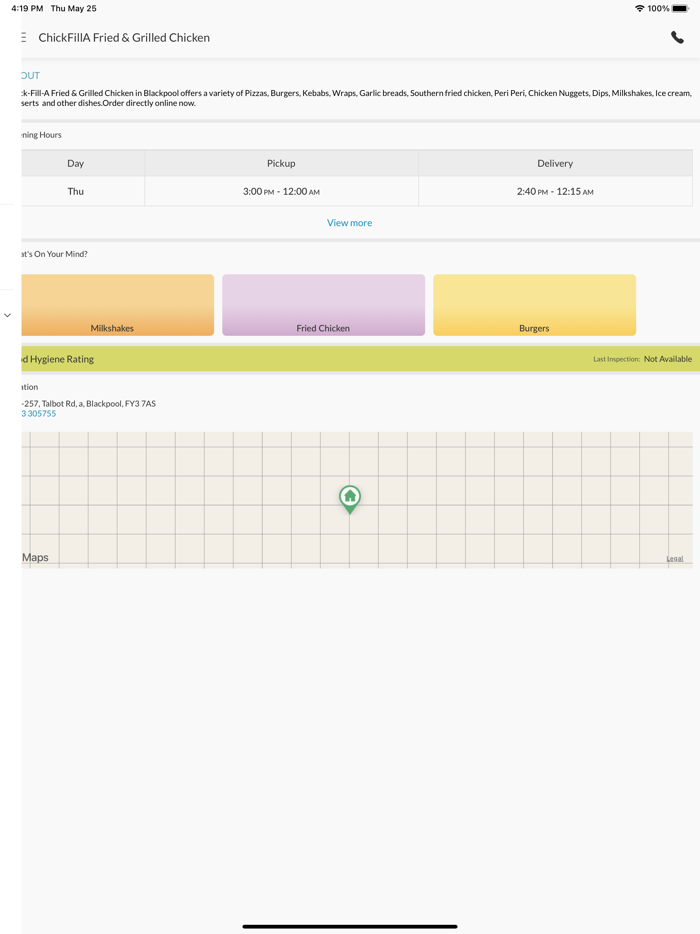The height and width of the screenshot is (934, 700).
Task: Click the Food Hygiene Rating banner
Action: [360, 359]
